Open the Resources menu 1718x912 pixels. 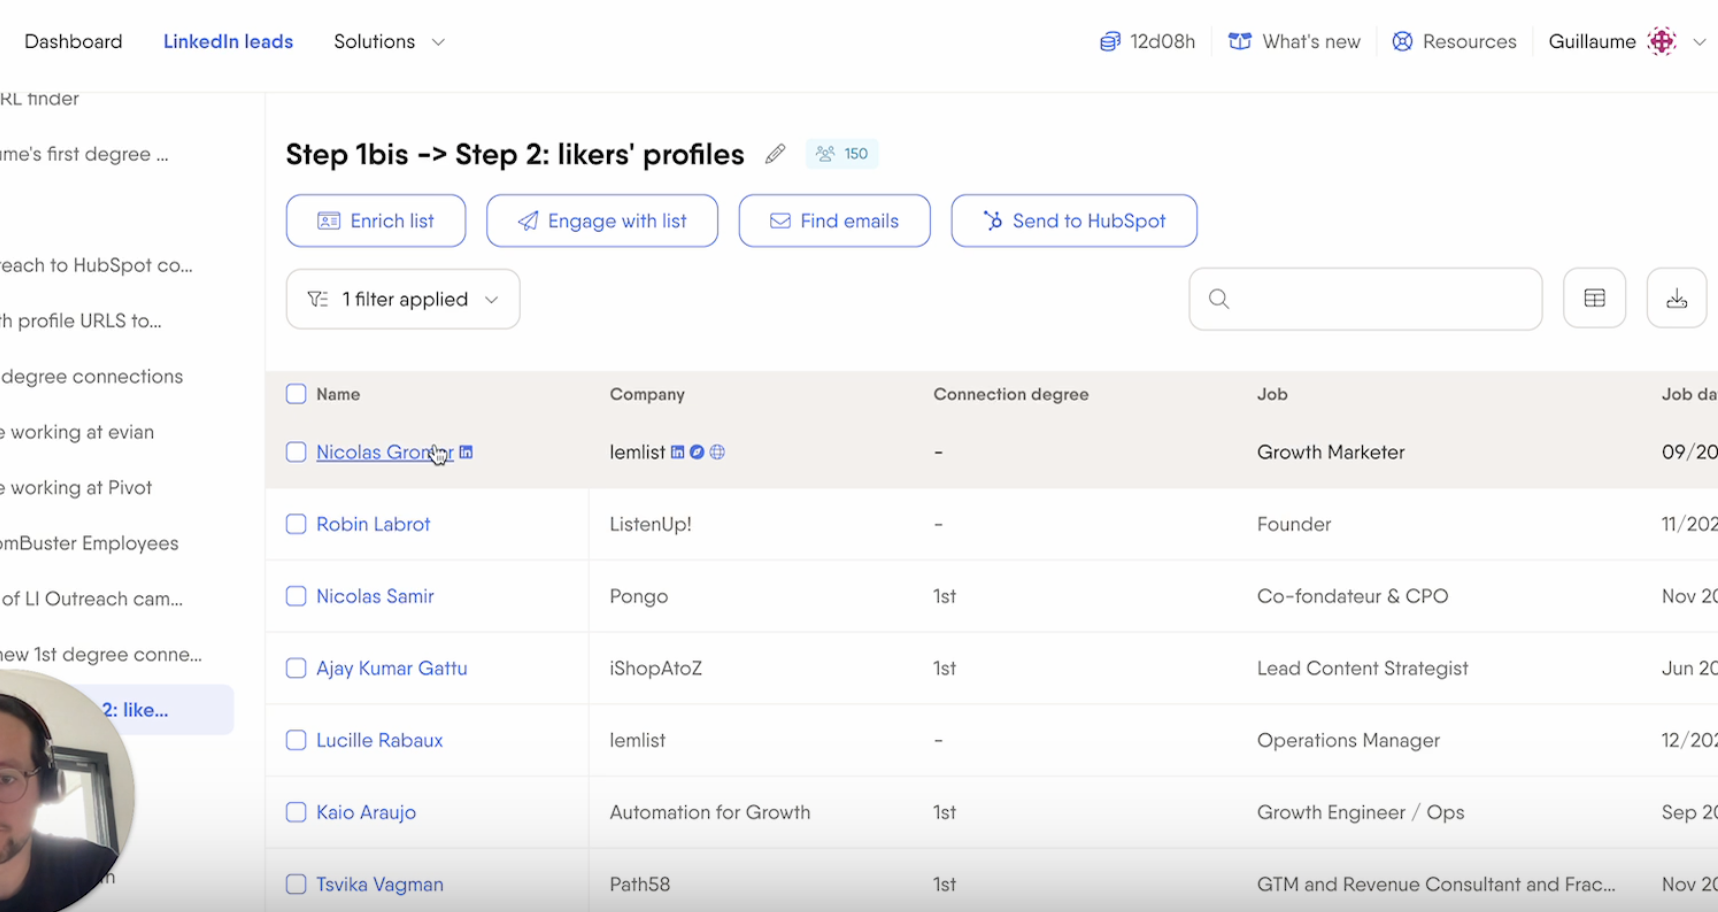coord(1454,41)
